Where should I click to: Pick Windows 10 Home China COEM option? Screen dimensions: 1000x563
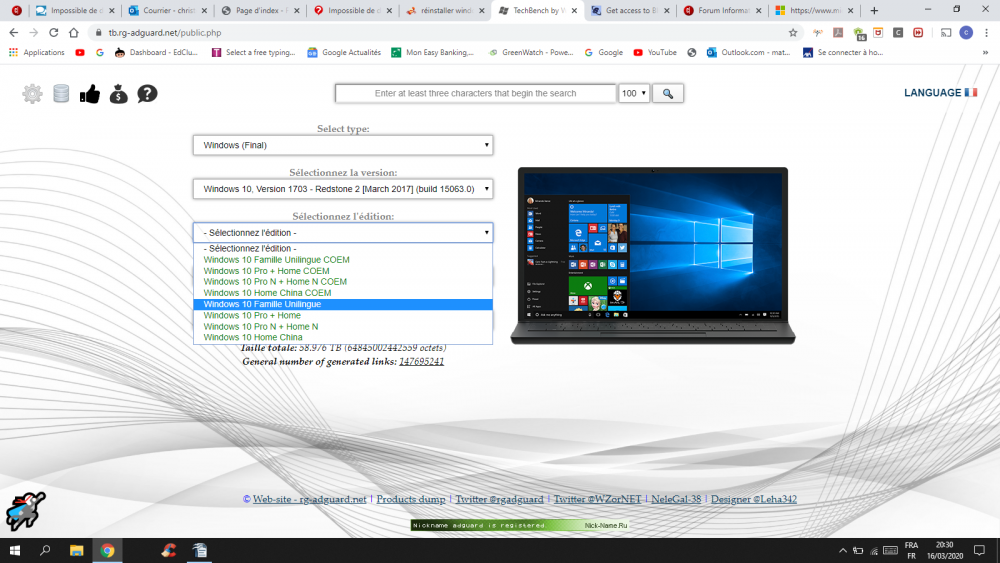pos(267,293)
